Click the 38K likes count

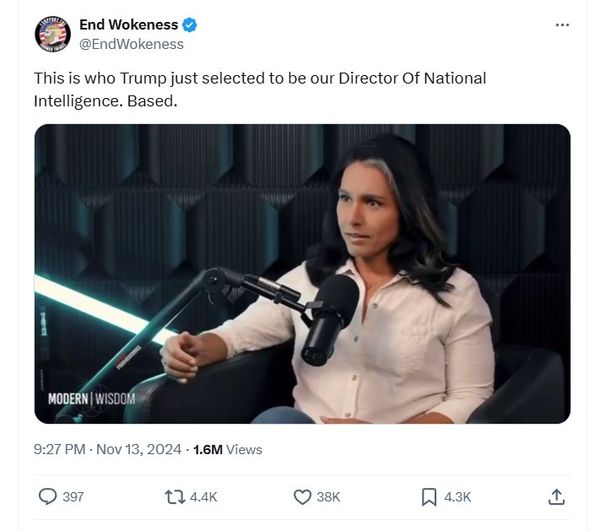[x=328, y=497]
